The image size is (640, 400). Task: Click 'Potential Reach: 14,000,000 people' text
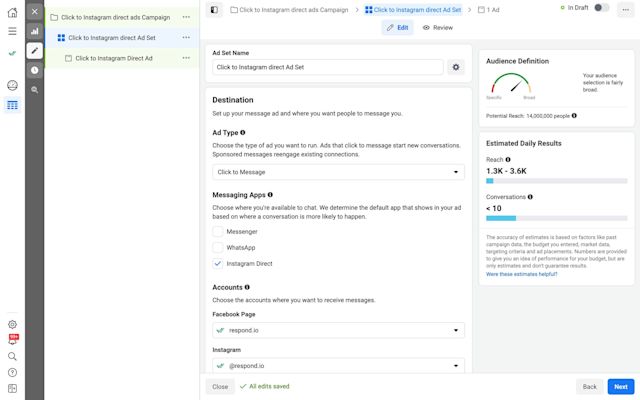527,116
